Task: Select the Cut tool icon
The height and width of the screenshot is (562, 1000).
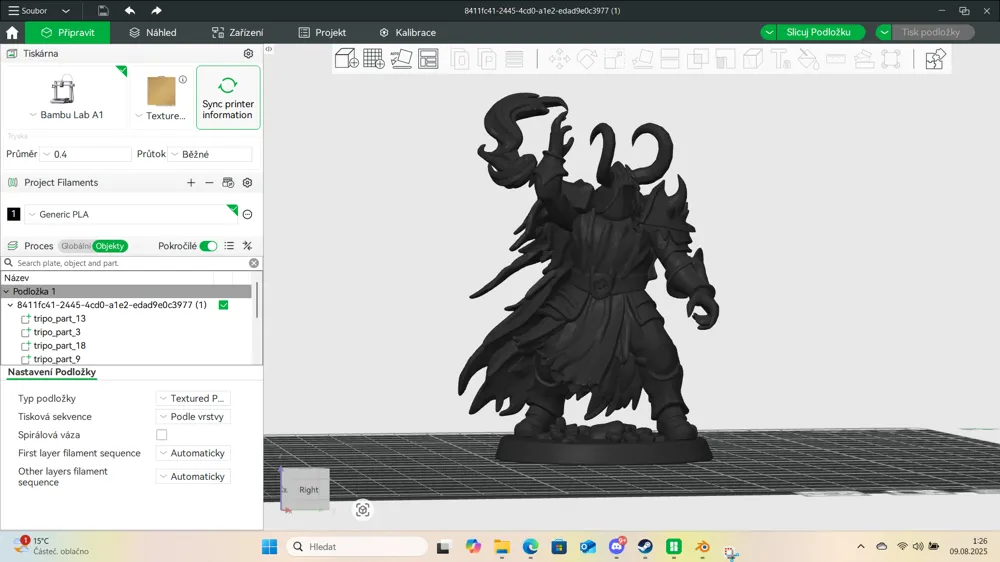Action: (670, 59)
